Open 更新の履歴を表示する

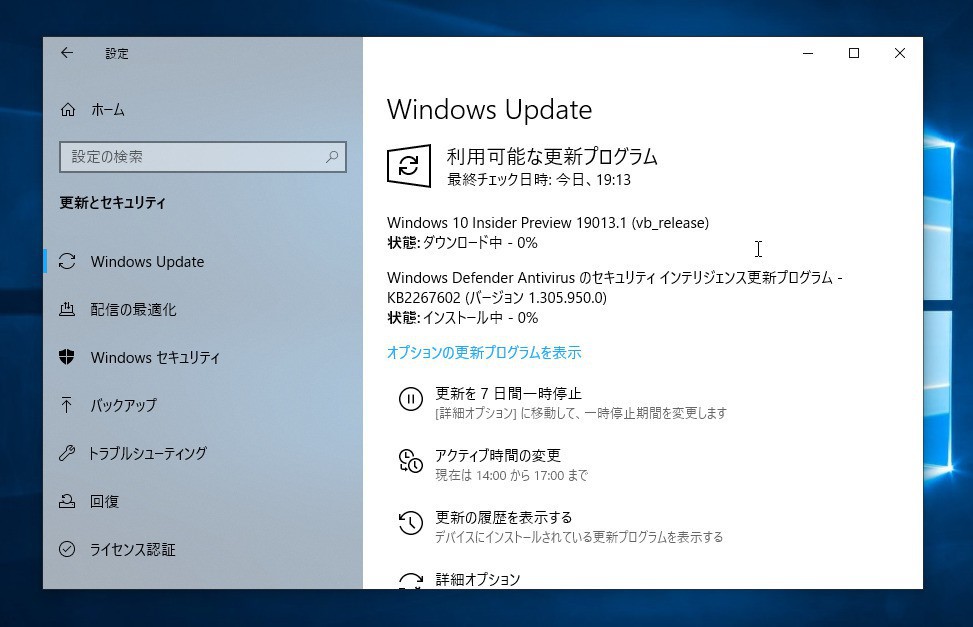click(504, 517)
